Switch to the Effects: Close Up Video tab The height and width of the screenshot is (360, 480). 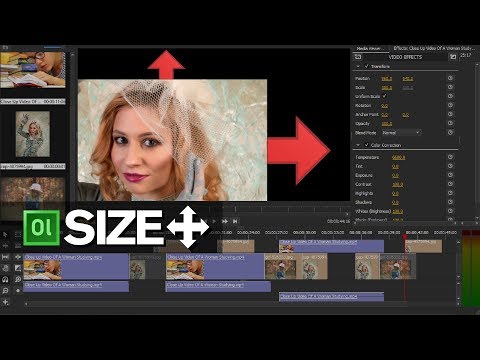[434, 48]
